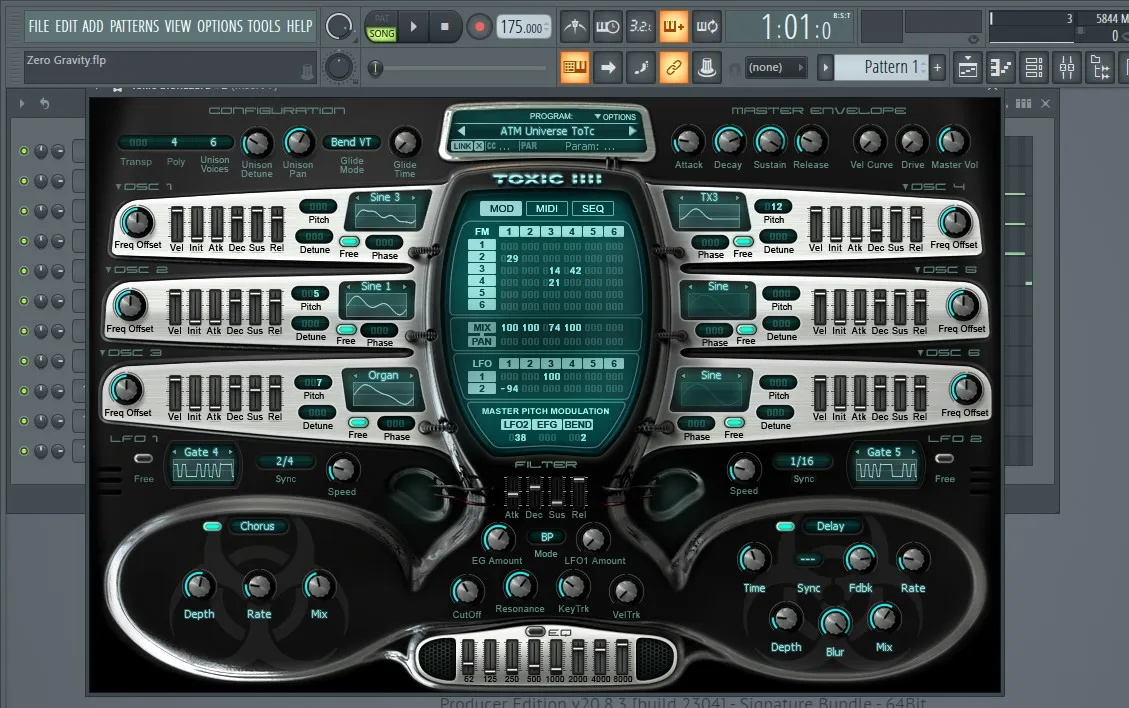Open the snap dropdown showing (none)
1129x708 pixels.
[775, 68]
